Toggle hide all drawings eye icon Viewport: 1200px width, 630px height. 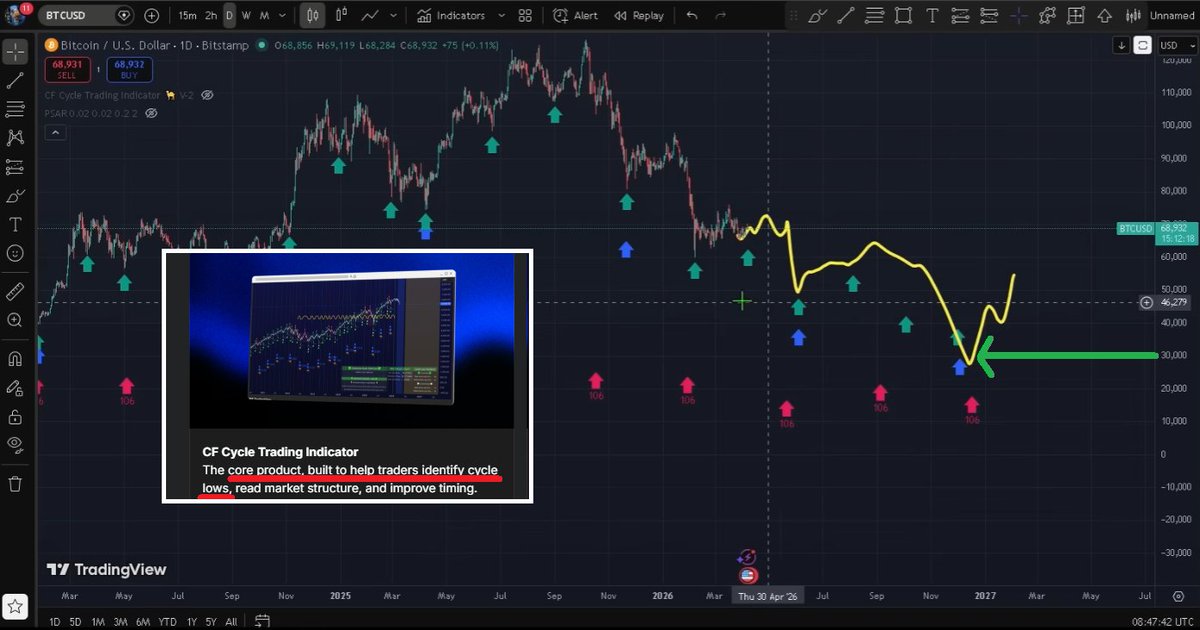coord(15,445)
